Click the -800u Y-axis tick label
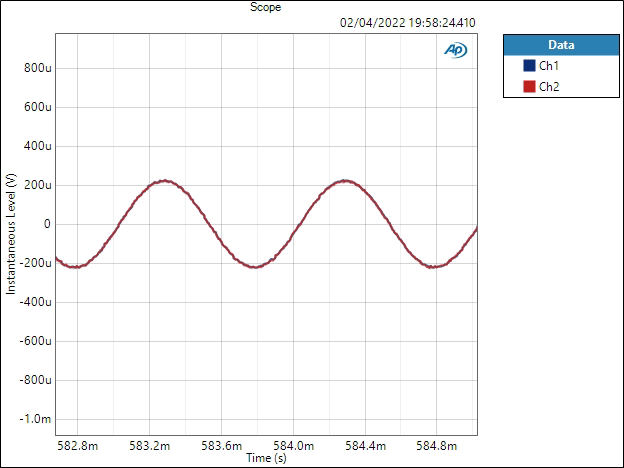624x468 pixels. pyautogui.click(x=35, y=380)
